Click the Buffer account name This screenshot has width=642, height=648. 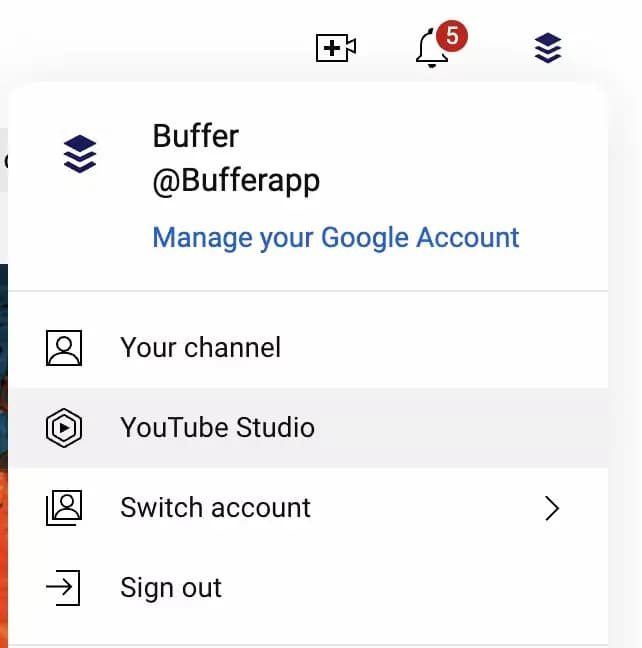coord(195,135)
